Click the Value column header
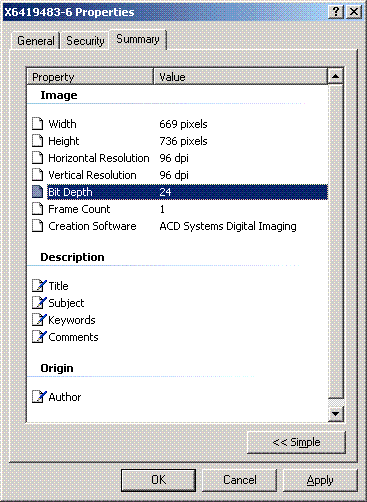The image size is (367, 502). [240, 77]
